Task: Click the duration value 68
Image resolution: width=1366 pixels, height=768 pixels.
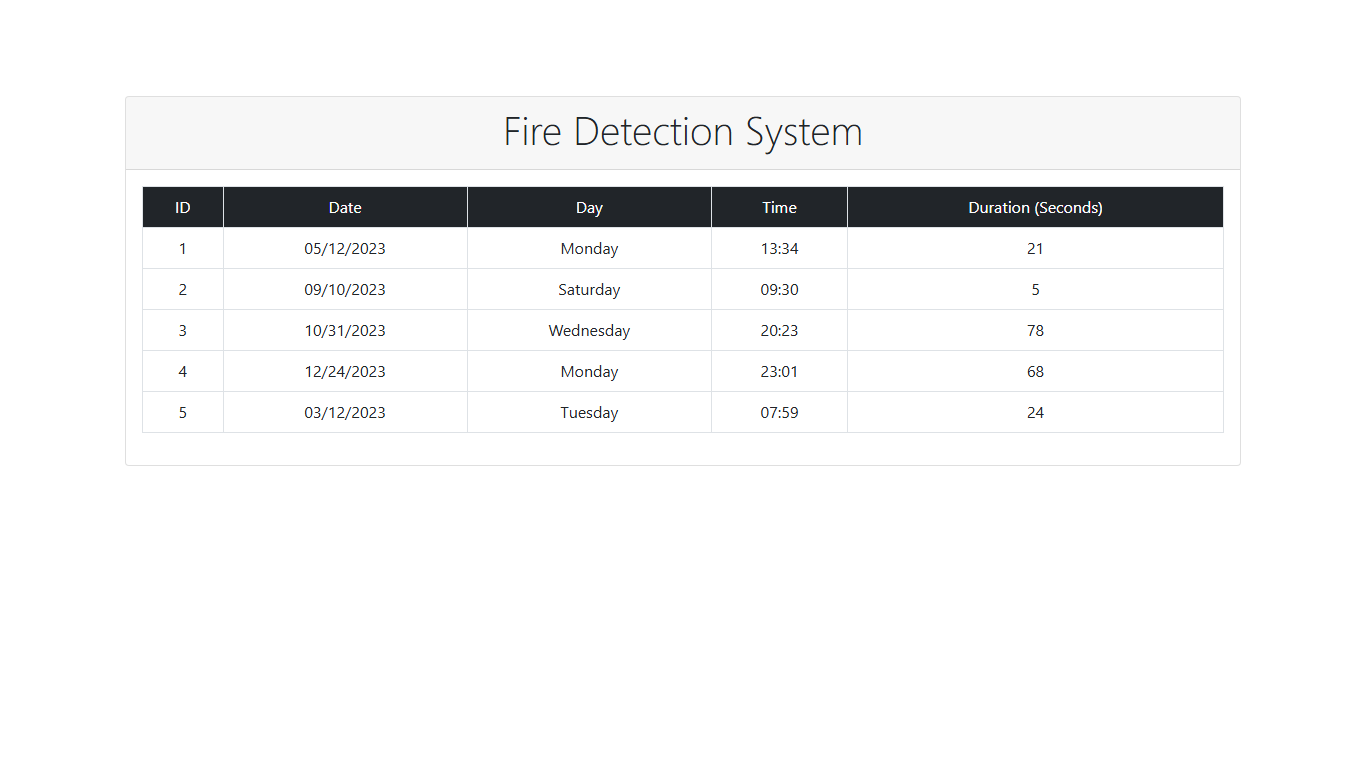Action: [x=1035, y=371]
